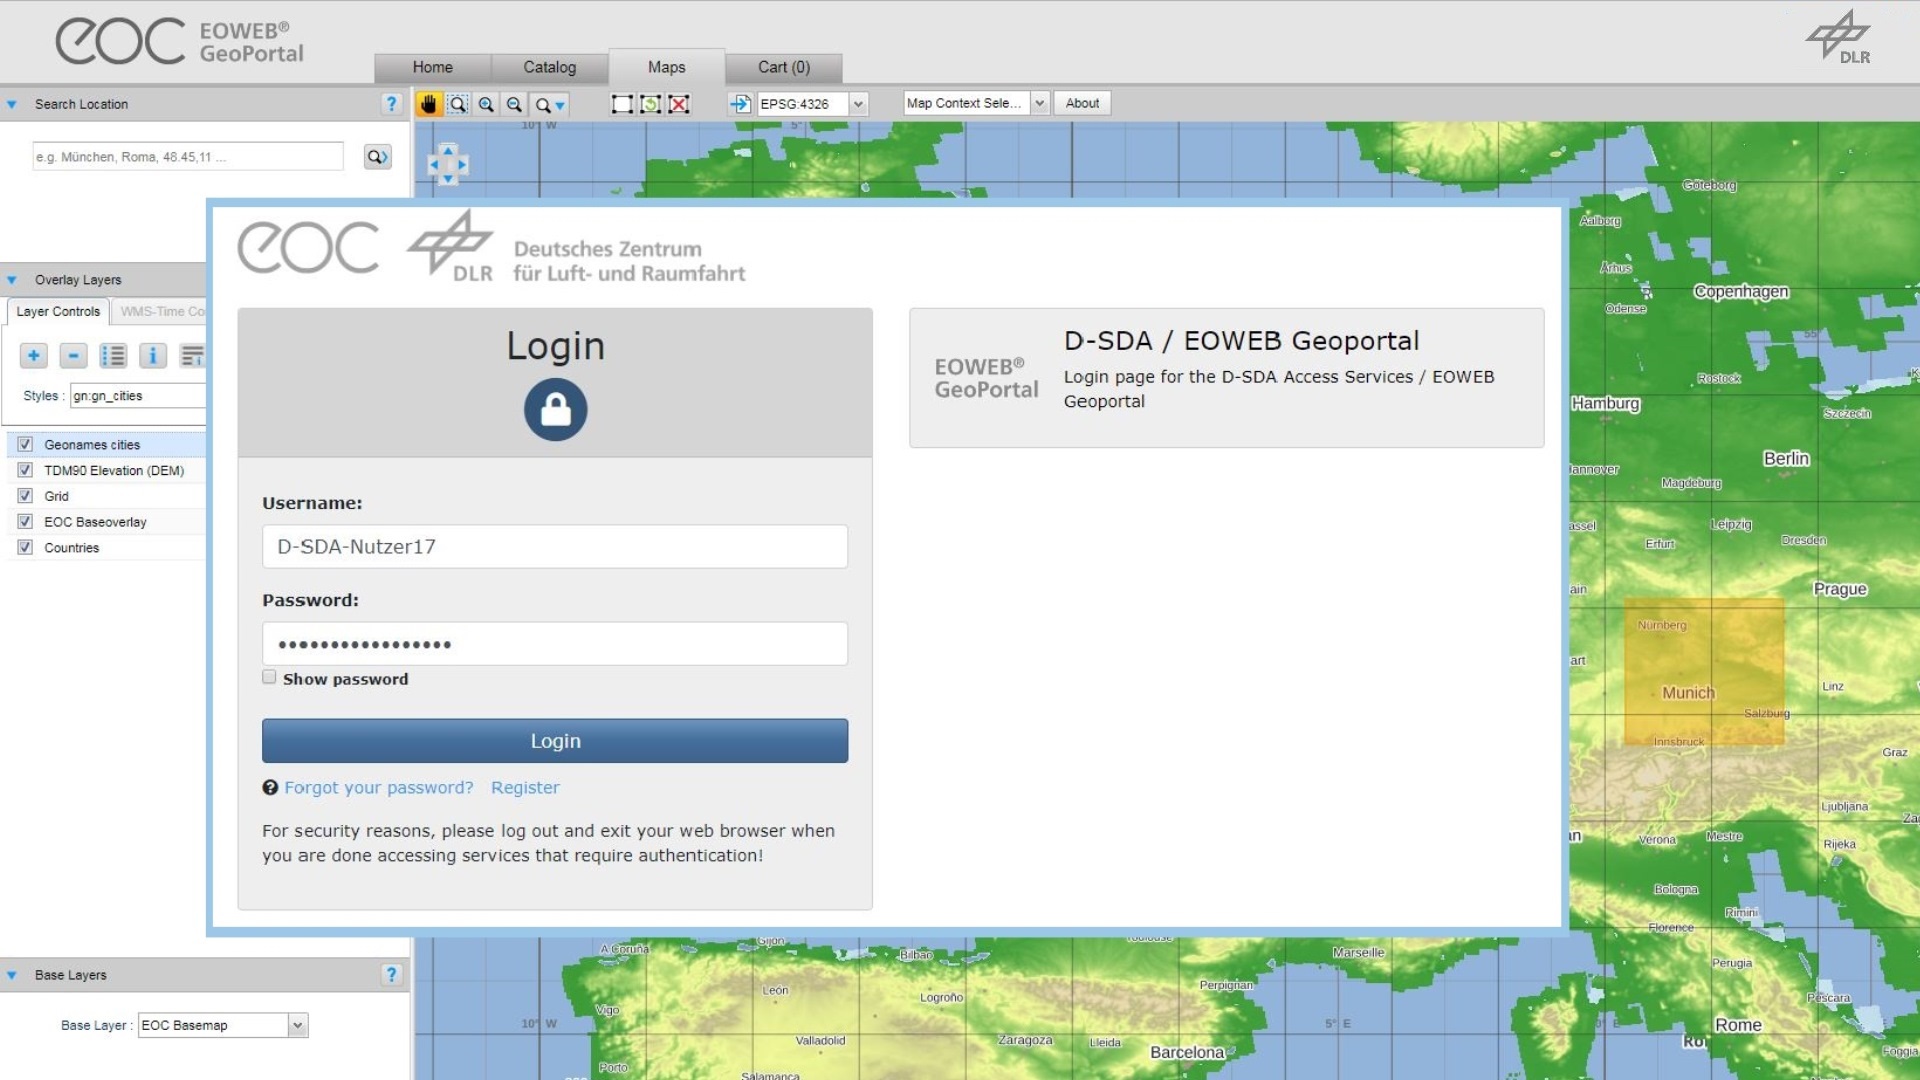Open the EPSG:4326 projection dropdown
The image size is (1920, 1080).
pyautogui.click(x=857, y=104)
